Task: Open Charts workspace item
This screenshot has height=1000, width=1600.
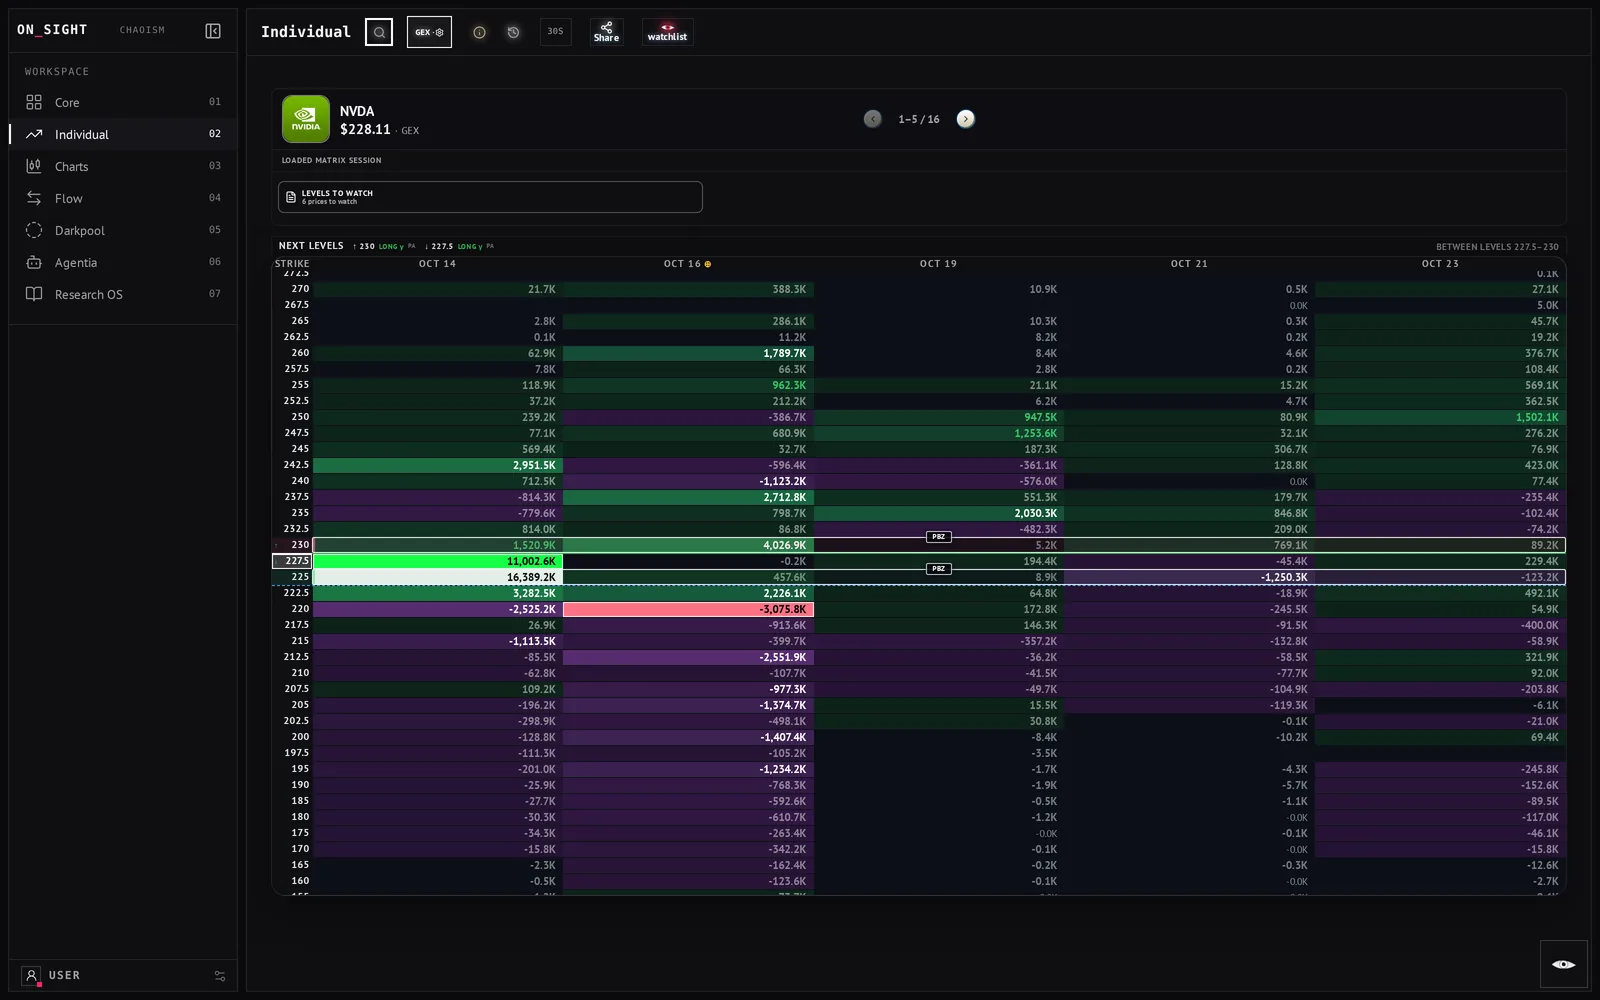Action: (123, 166)
